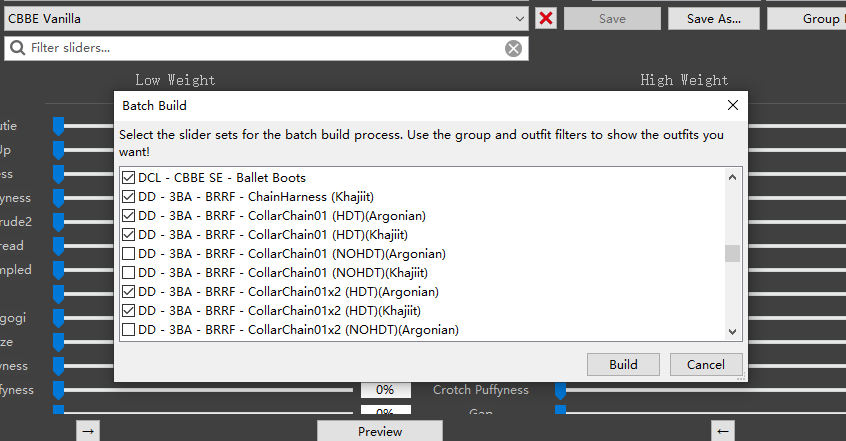This screenshot has width=846, height=441.
Task: Click the list scrollbar down arrow
Action: pos(732,331)
